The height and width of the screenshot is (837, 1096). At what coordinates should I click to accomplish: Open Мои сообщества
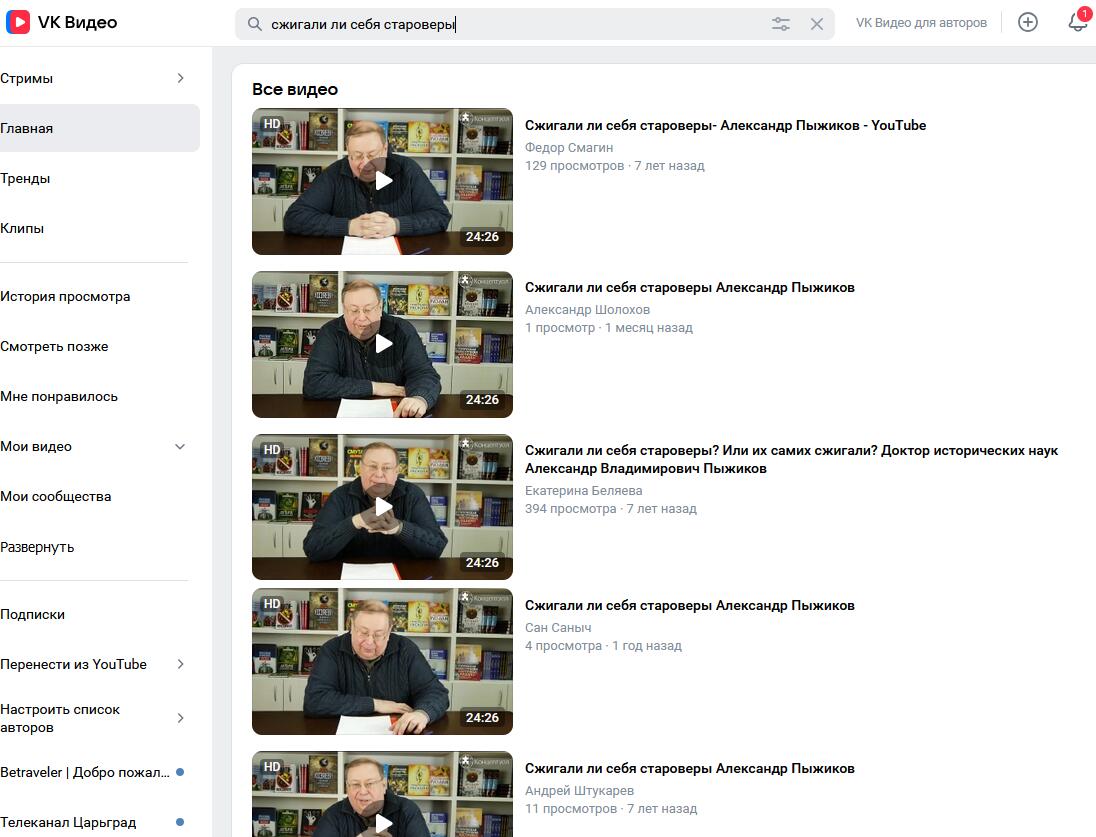55,496
